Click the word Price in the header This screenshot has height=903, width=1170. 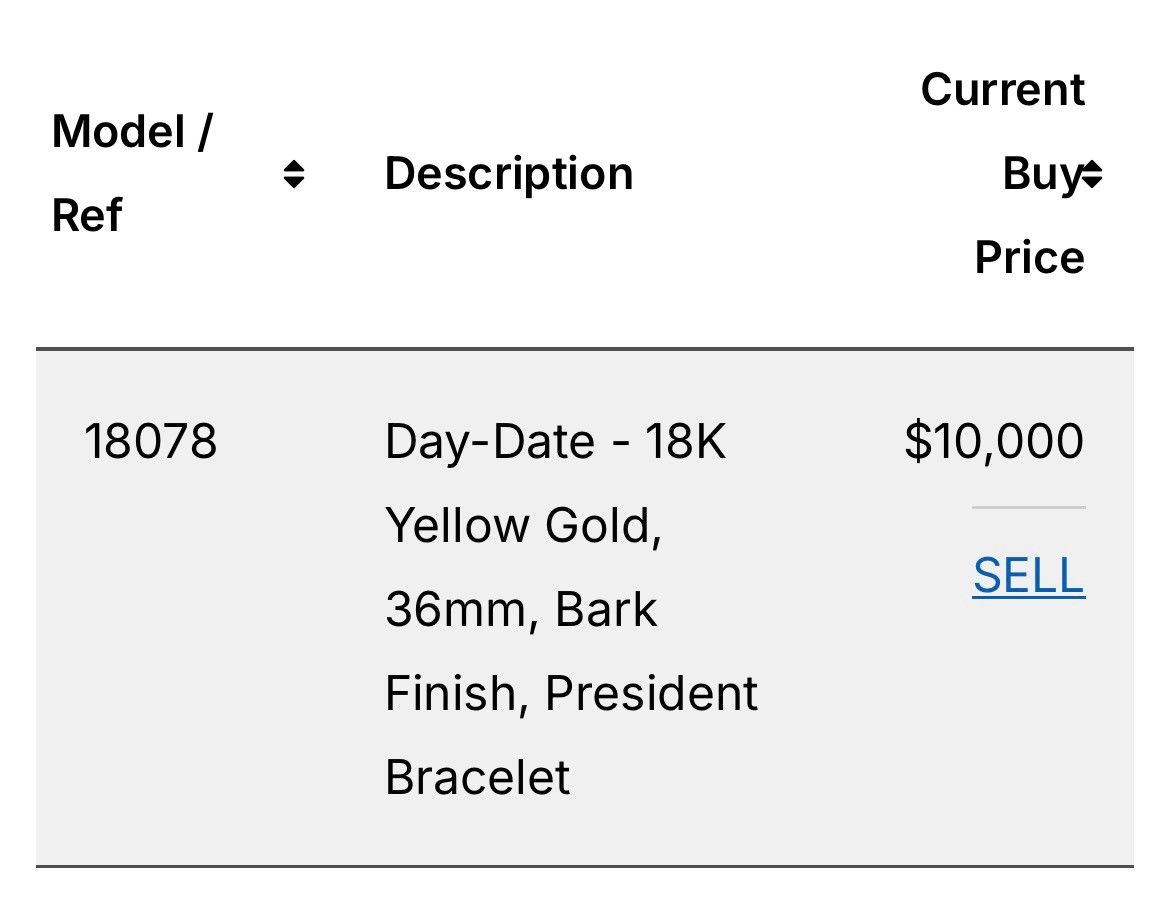tap(1030, 257)
